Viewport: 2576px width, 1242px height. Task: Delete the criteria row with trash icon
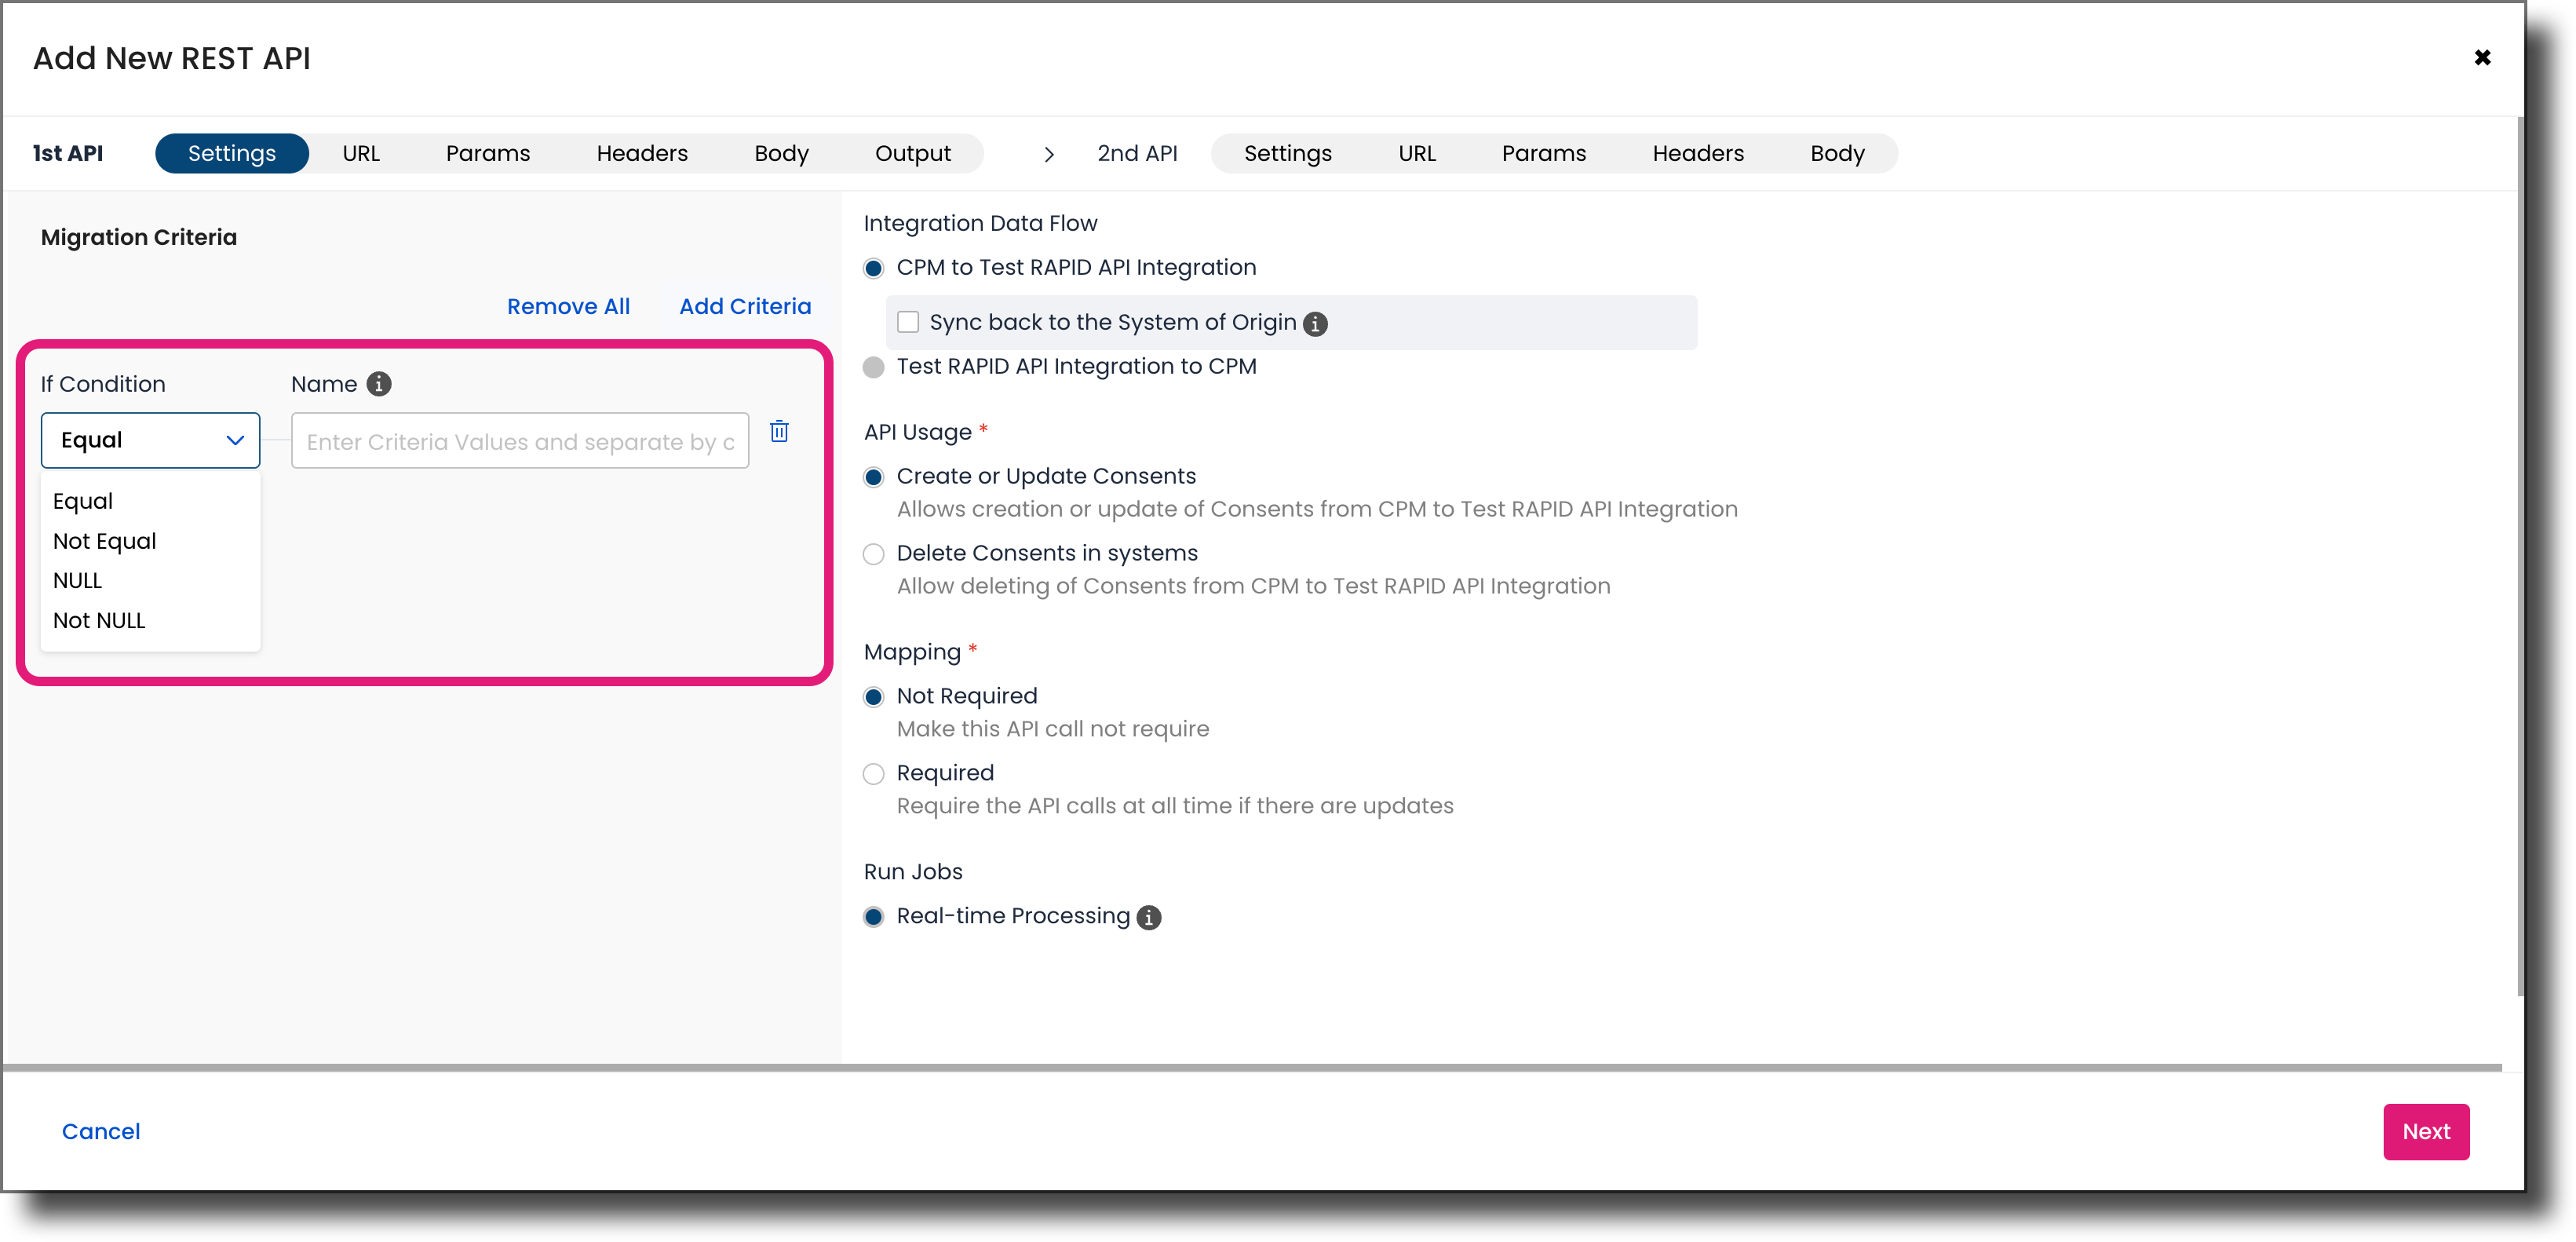[x=779, y=432]
